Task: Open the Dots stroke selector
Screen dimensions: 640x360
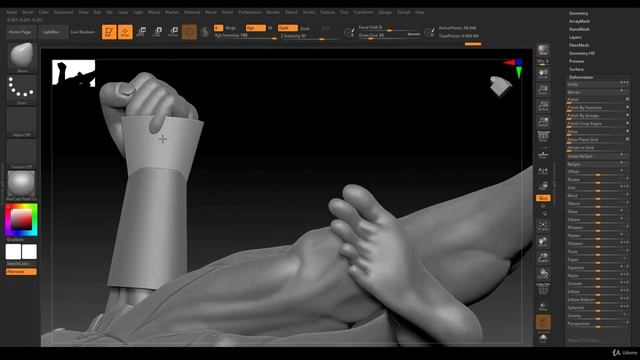Action: point(22,89)
